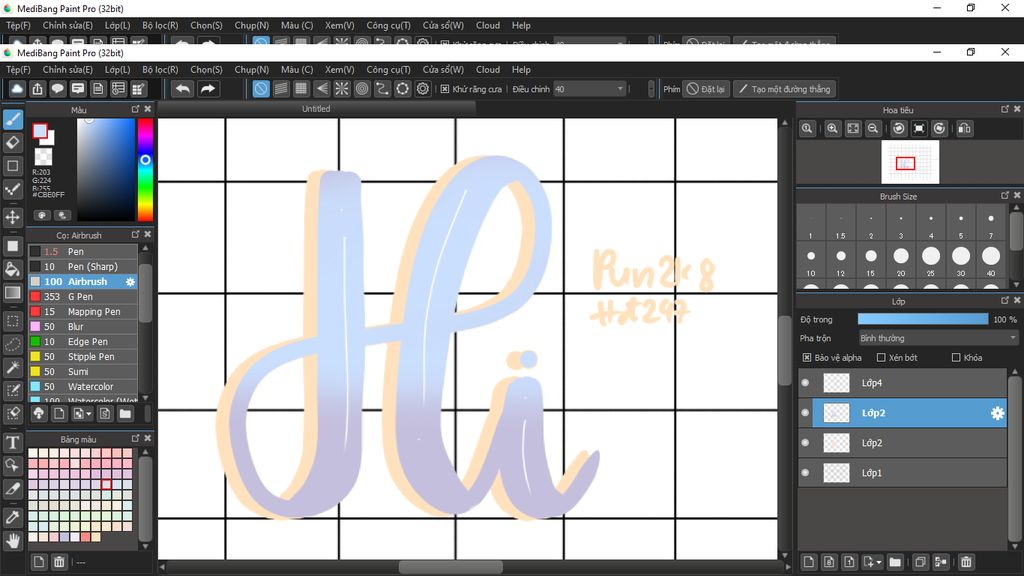
Task: Enable Khóa lock checkbox
Action: 955,357
